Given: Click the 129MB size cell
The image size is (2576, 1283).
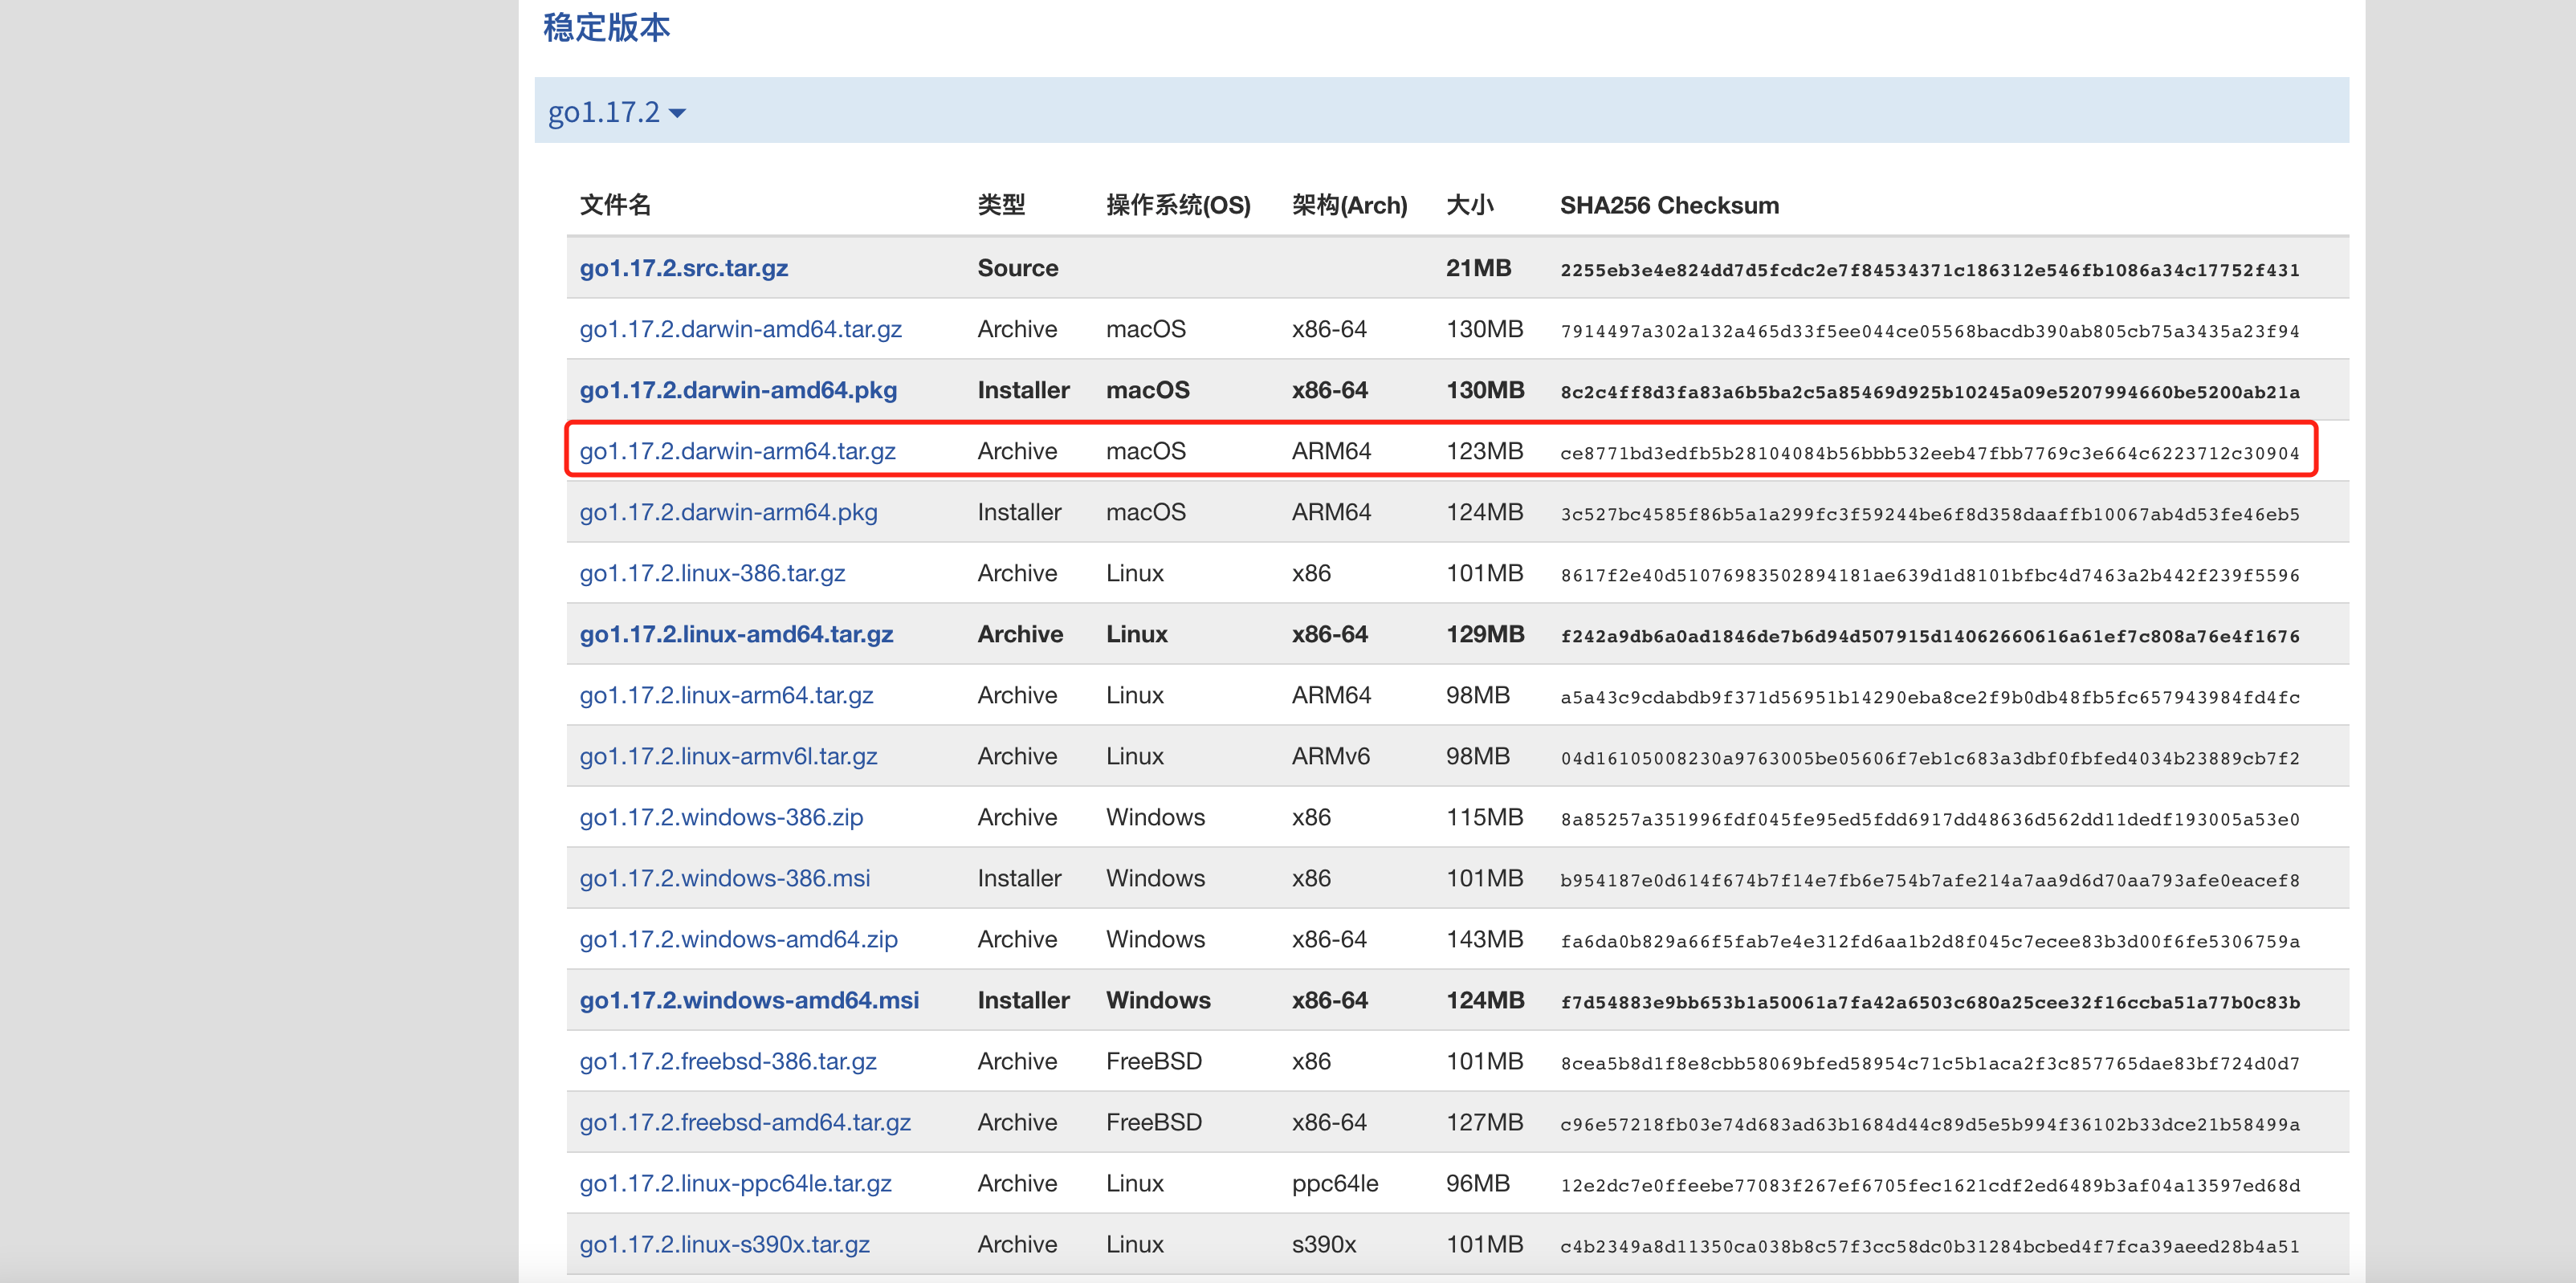Looking at the screenshot, I should point(1484,634).
